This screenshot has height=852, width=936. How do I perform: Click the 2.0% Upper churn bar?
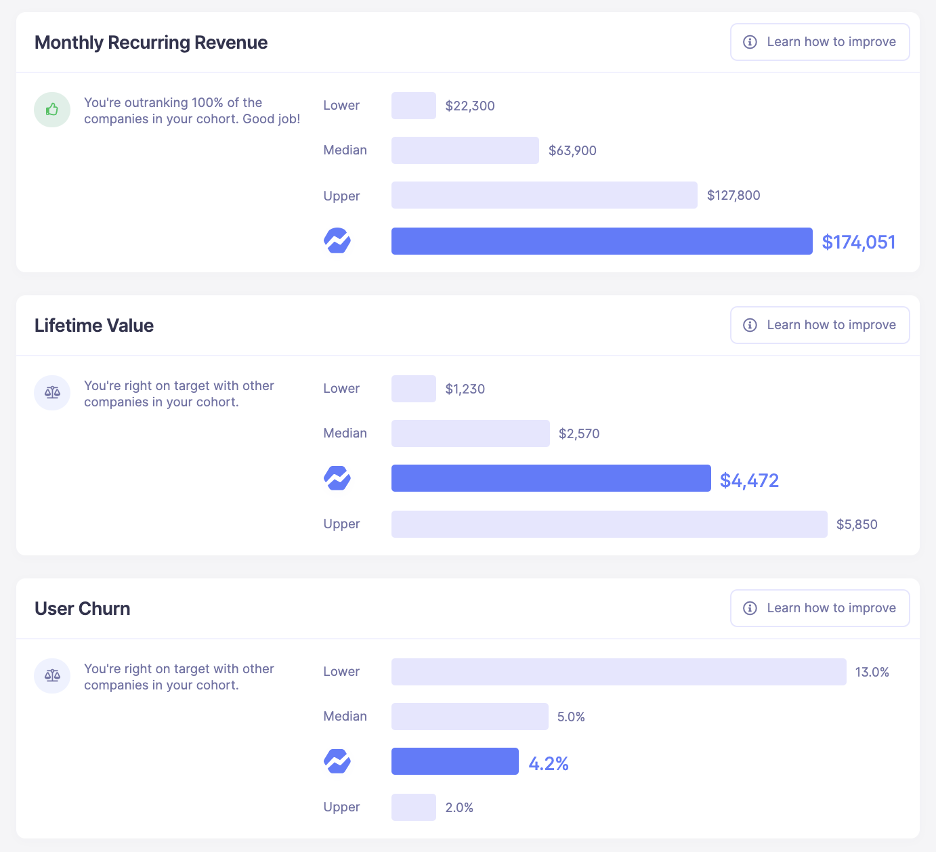pyautogui.click(x=414, y=807)
